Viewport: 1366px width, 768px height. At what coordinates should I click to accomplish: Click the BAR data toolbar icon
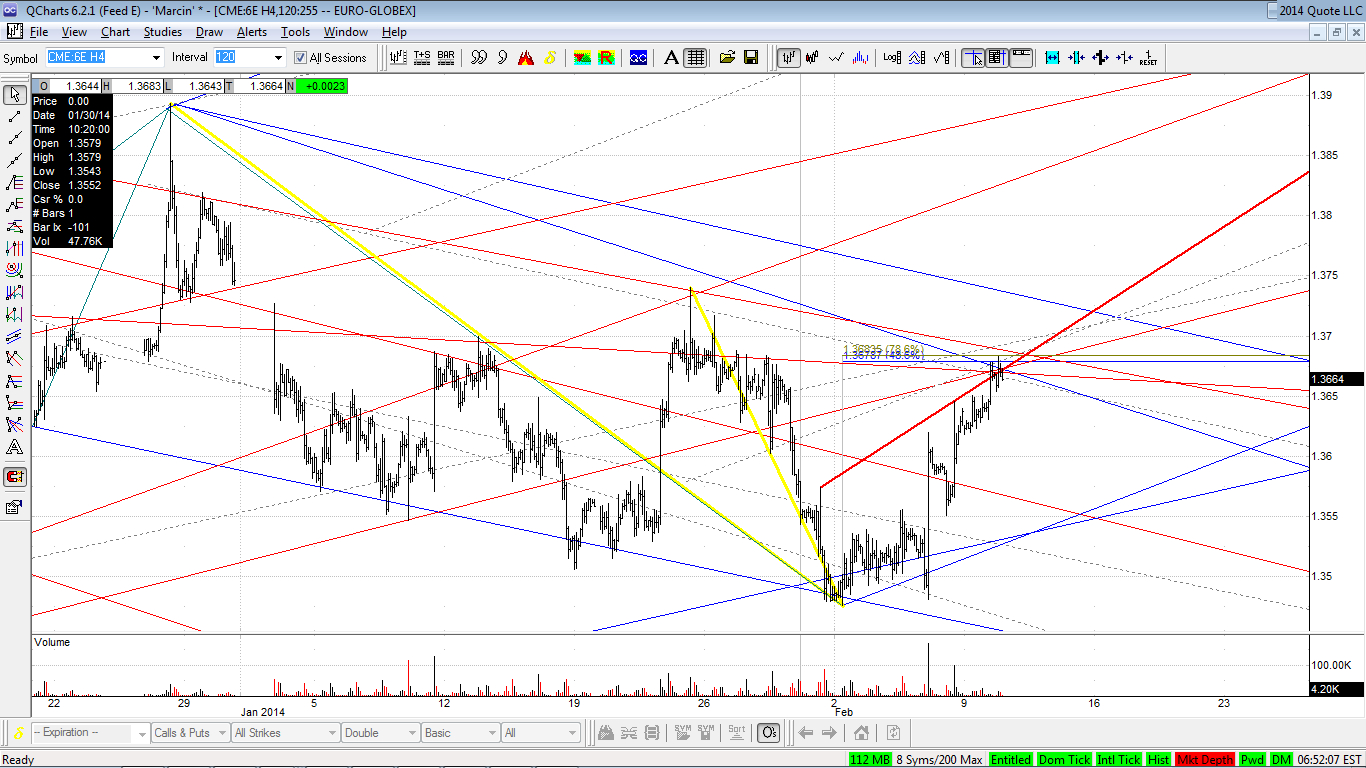(x=446, y=57)
